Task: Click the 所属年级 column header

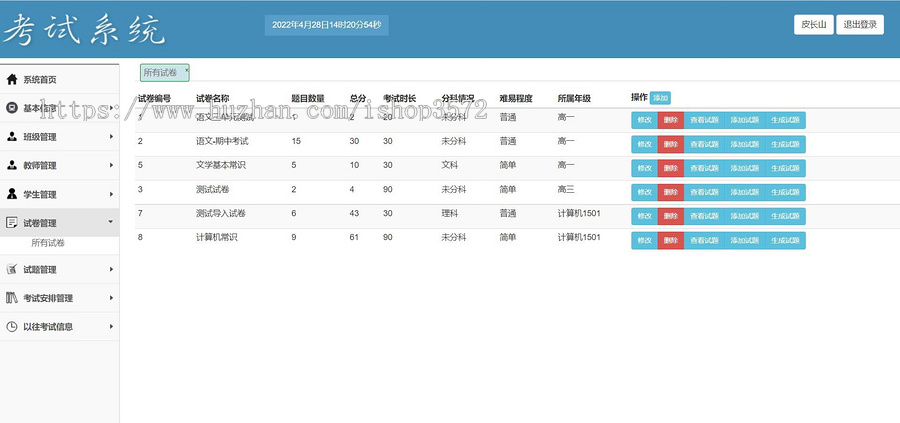Action: click(x=574, y=98)
